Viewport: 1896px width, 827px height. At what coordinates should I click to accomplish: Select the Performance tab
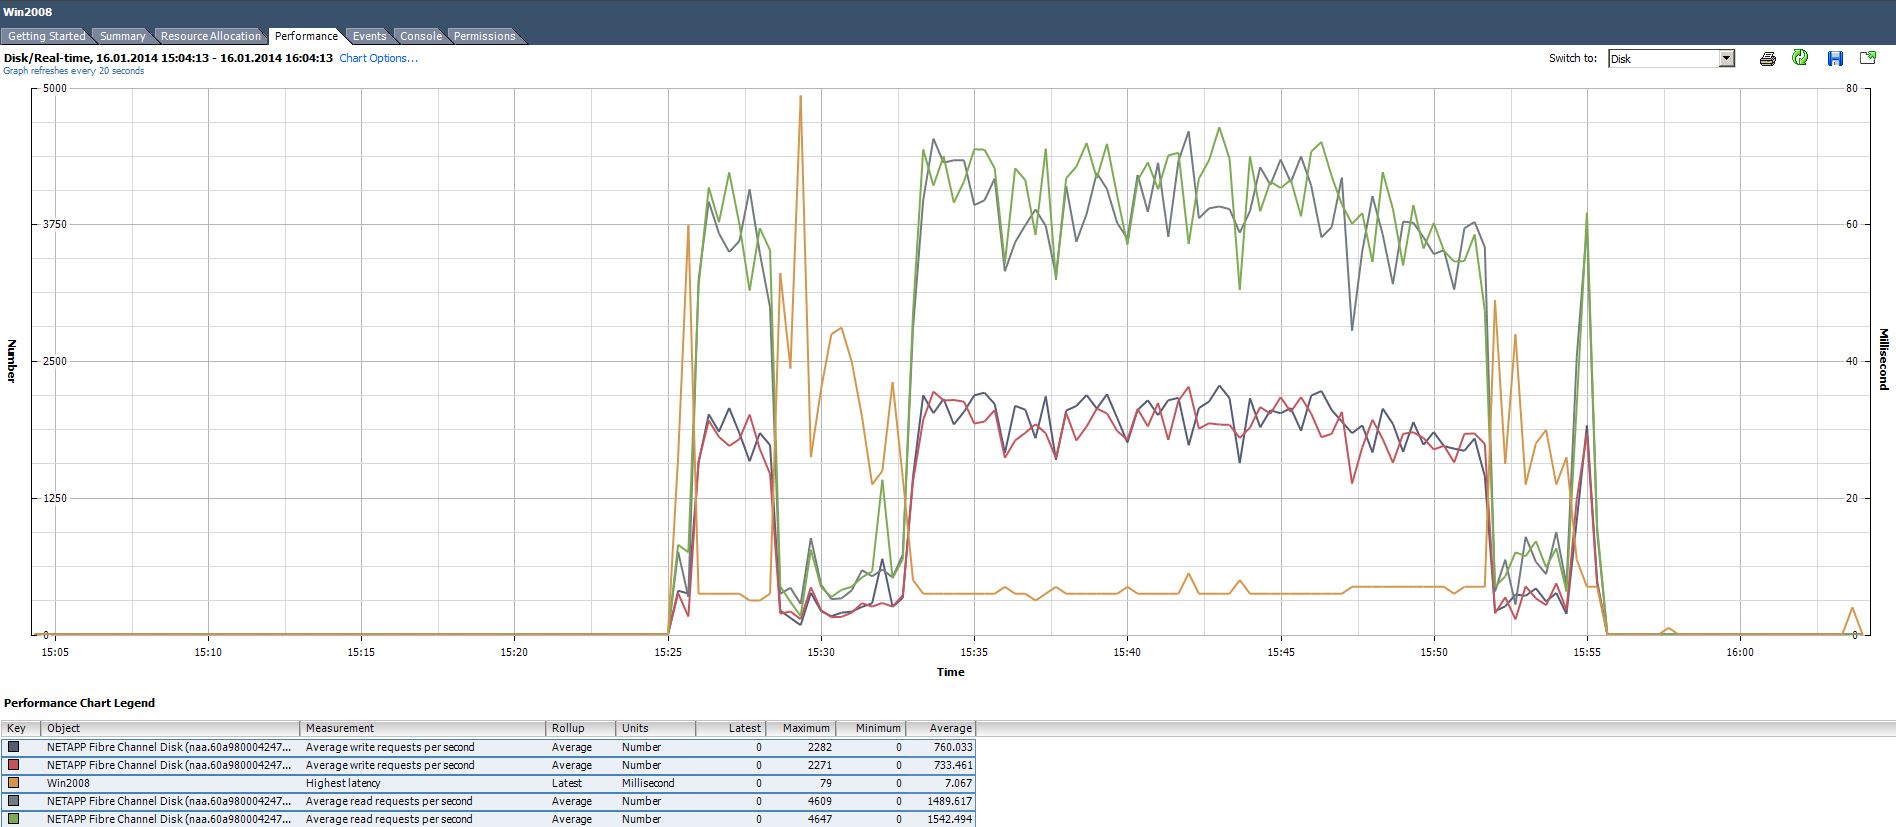click(x=306, y=36)
